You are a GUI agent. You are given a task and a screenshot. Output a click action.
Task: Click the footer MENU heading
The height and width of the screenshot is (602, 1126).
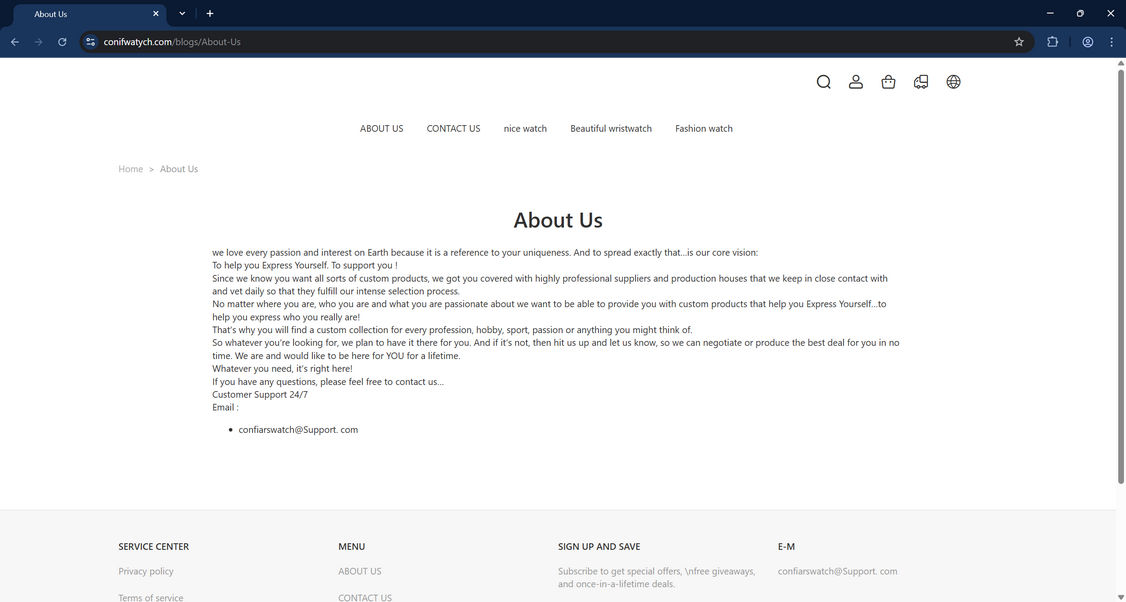[x=352, y=547]
